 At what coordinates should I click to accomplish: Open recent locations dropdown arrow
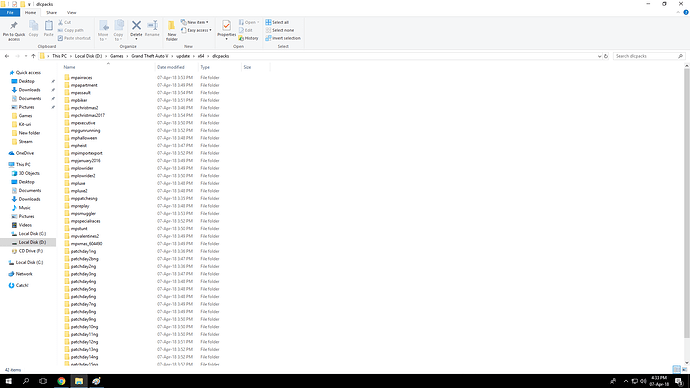point(26,56)
